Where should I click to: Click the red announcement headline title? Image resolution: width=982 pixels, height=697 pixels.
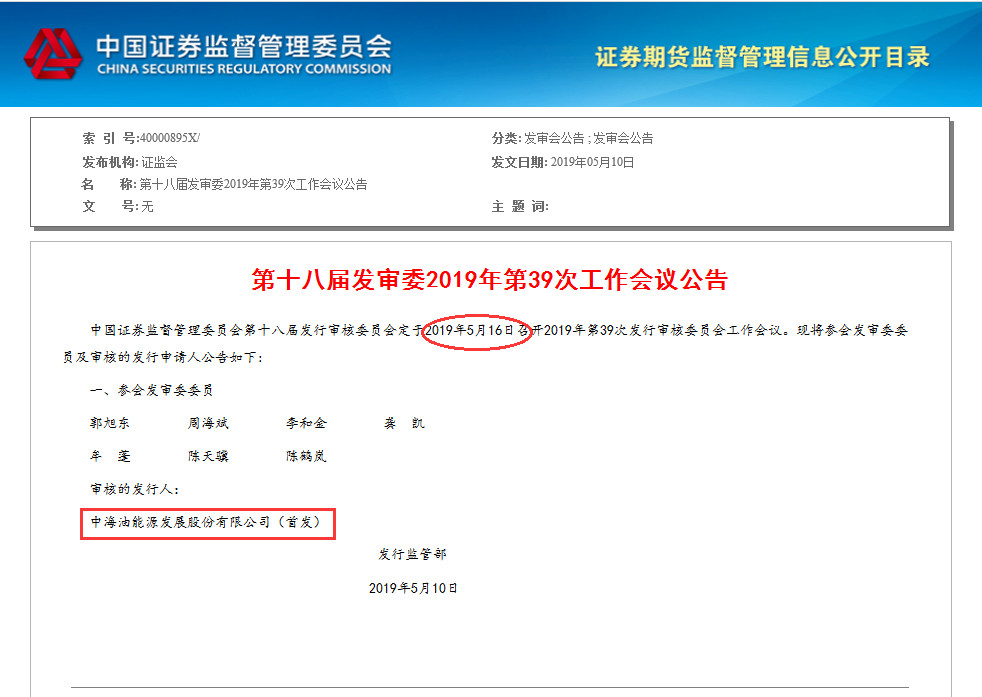490,279
